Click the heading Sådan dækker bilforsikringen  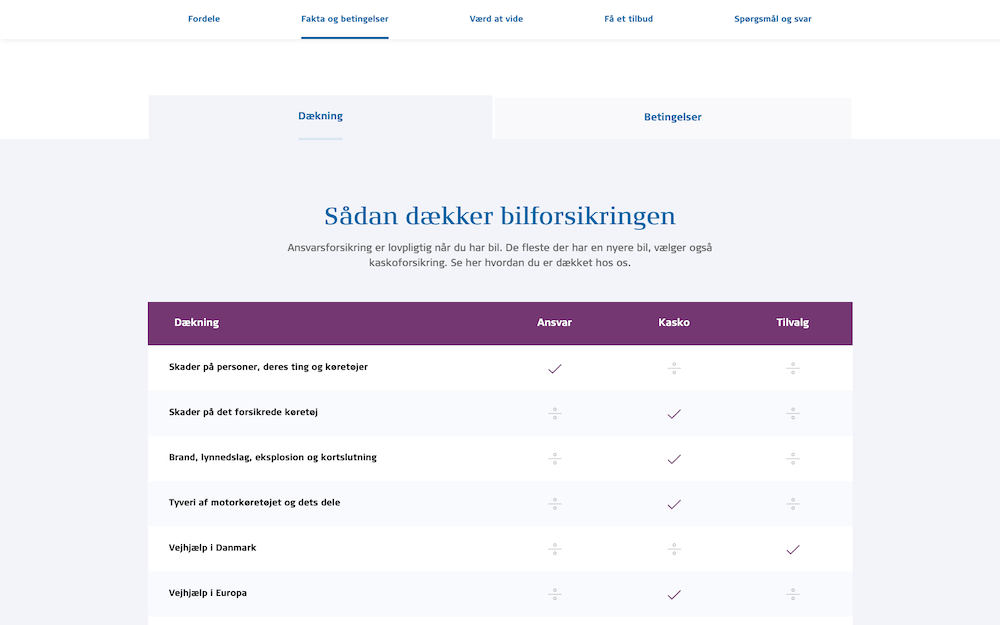(500, 216)
